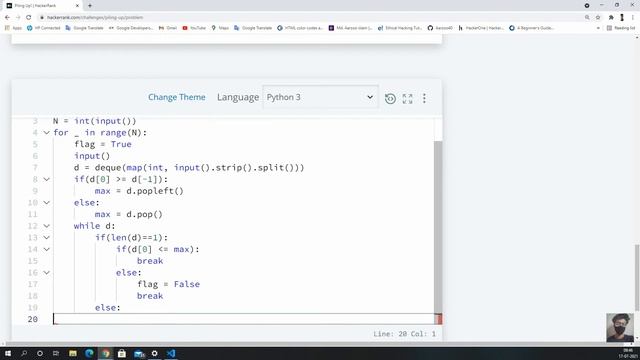Open a new browser tab
Viewport: 640px width, 360px height.
point(90,6)
